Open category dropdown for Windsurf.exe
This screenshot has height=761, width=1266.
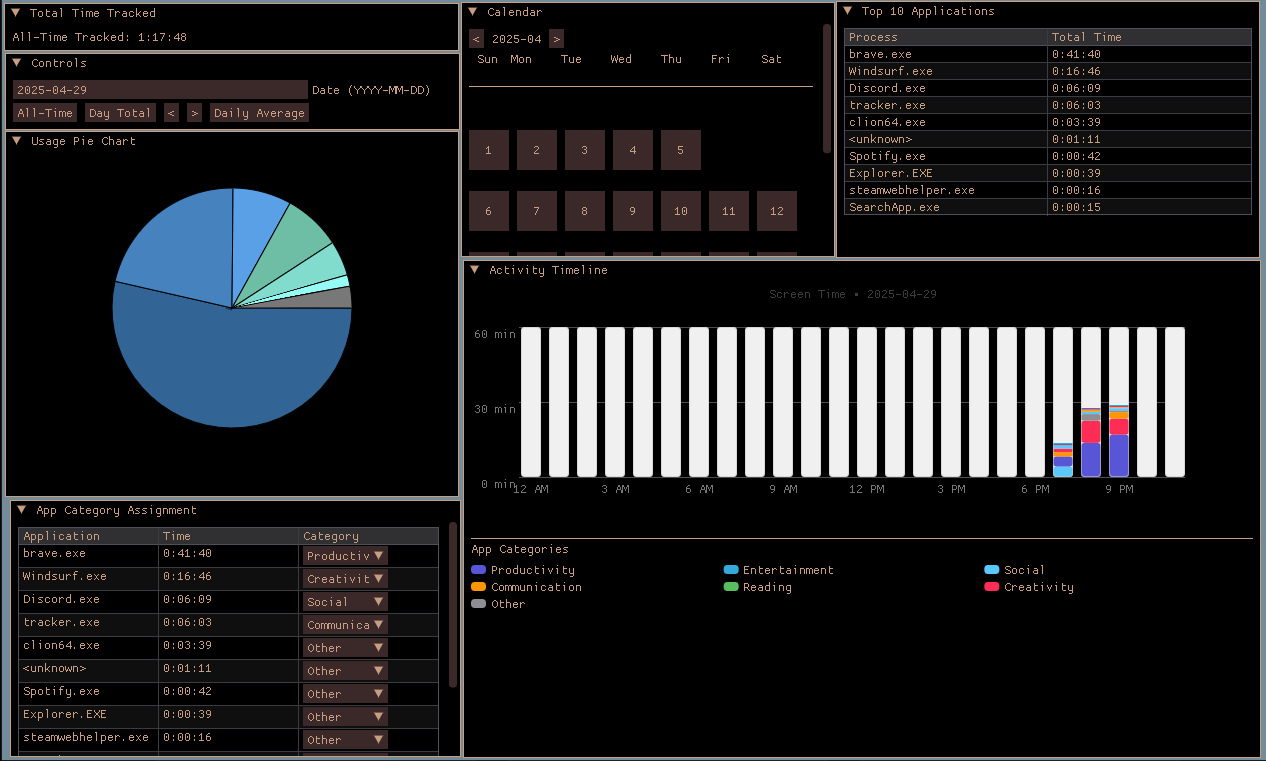pos(345,579)
